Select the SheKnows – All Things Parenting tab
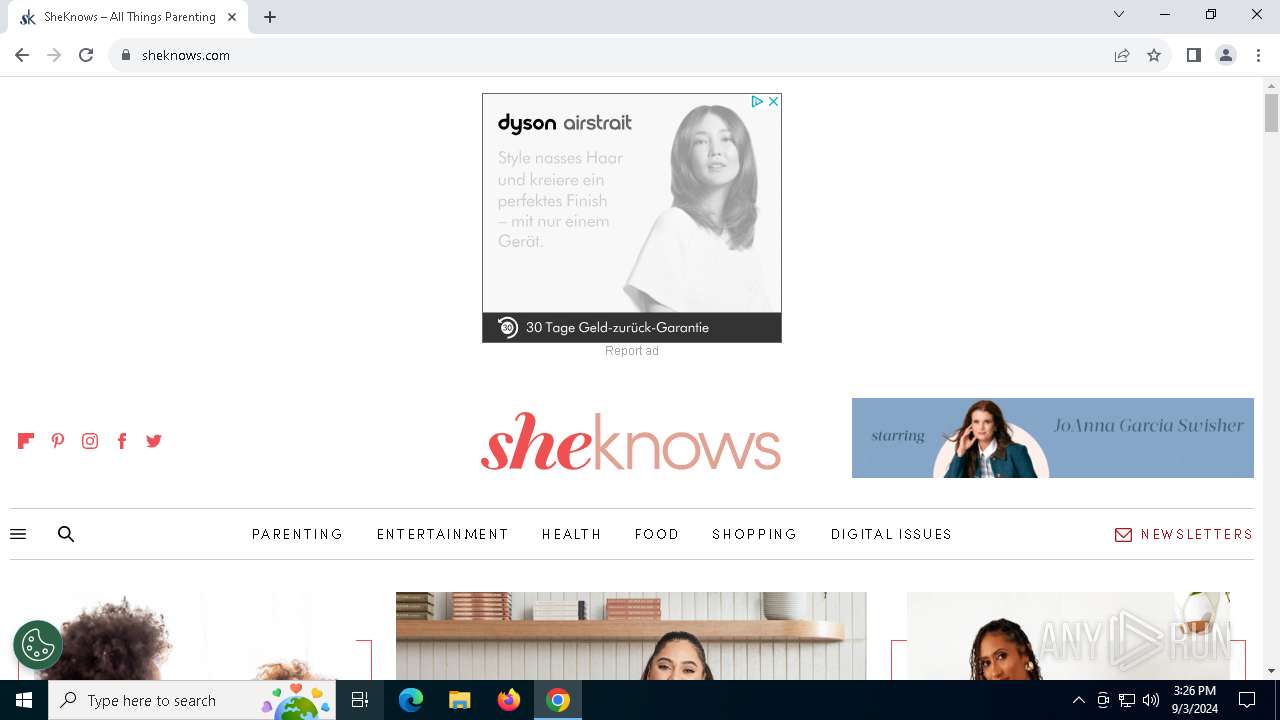This screenshot has height=720, width=1280. click(129, 17)
